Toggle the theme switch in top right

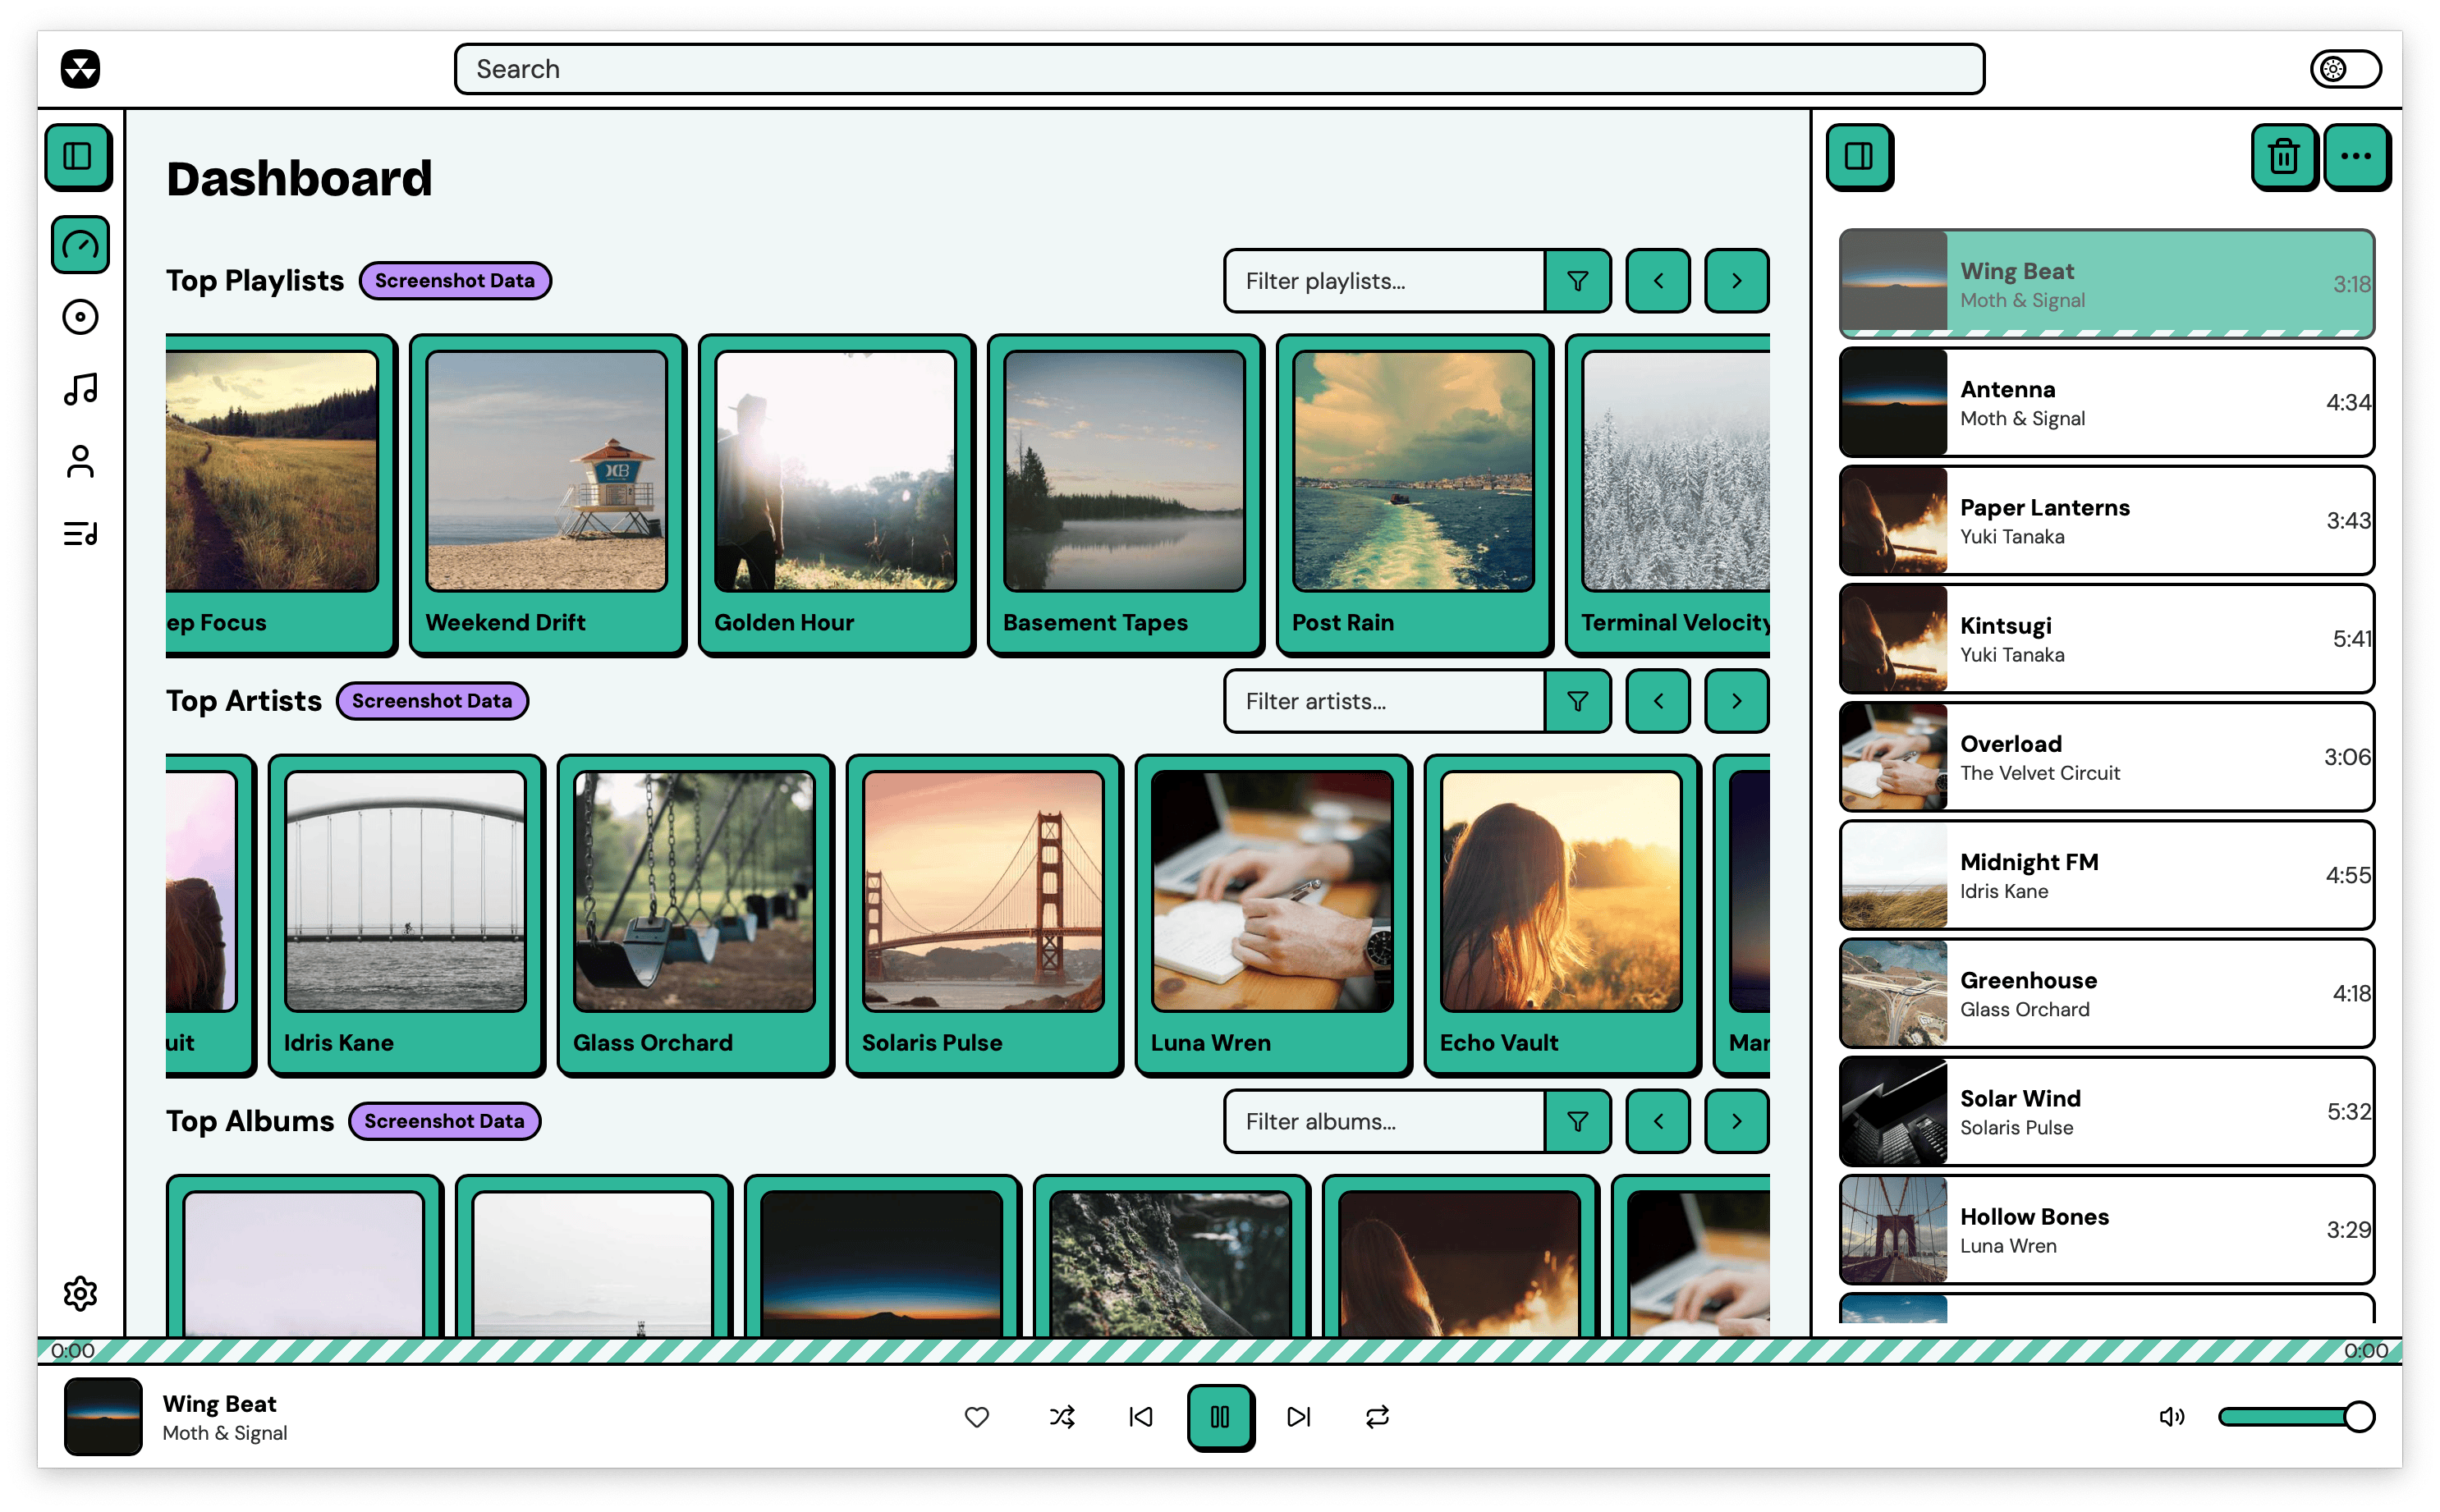2345,69
